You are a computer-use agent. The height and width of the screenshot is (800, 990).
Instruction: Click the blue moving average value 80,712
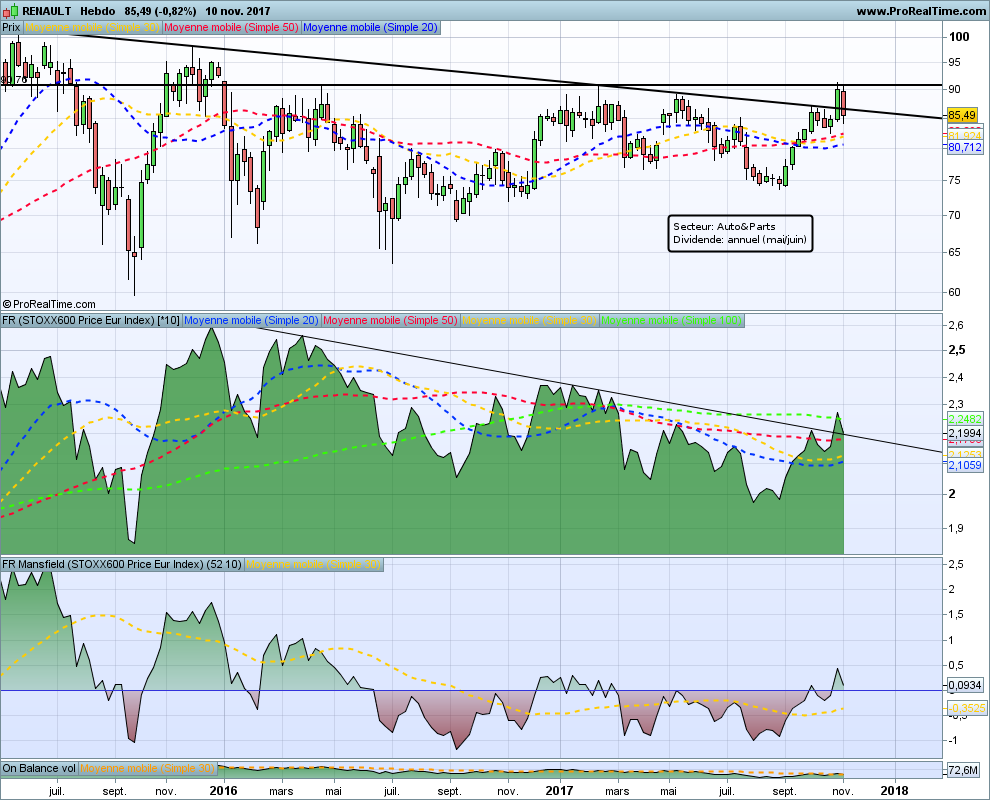coord(965,147)
